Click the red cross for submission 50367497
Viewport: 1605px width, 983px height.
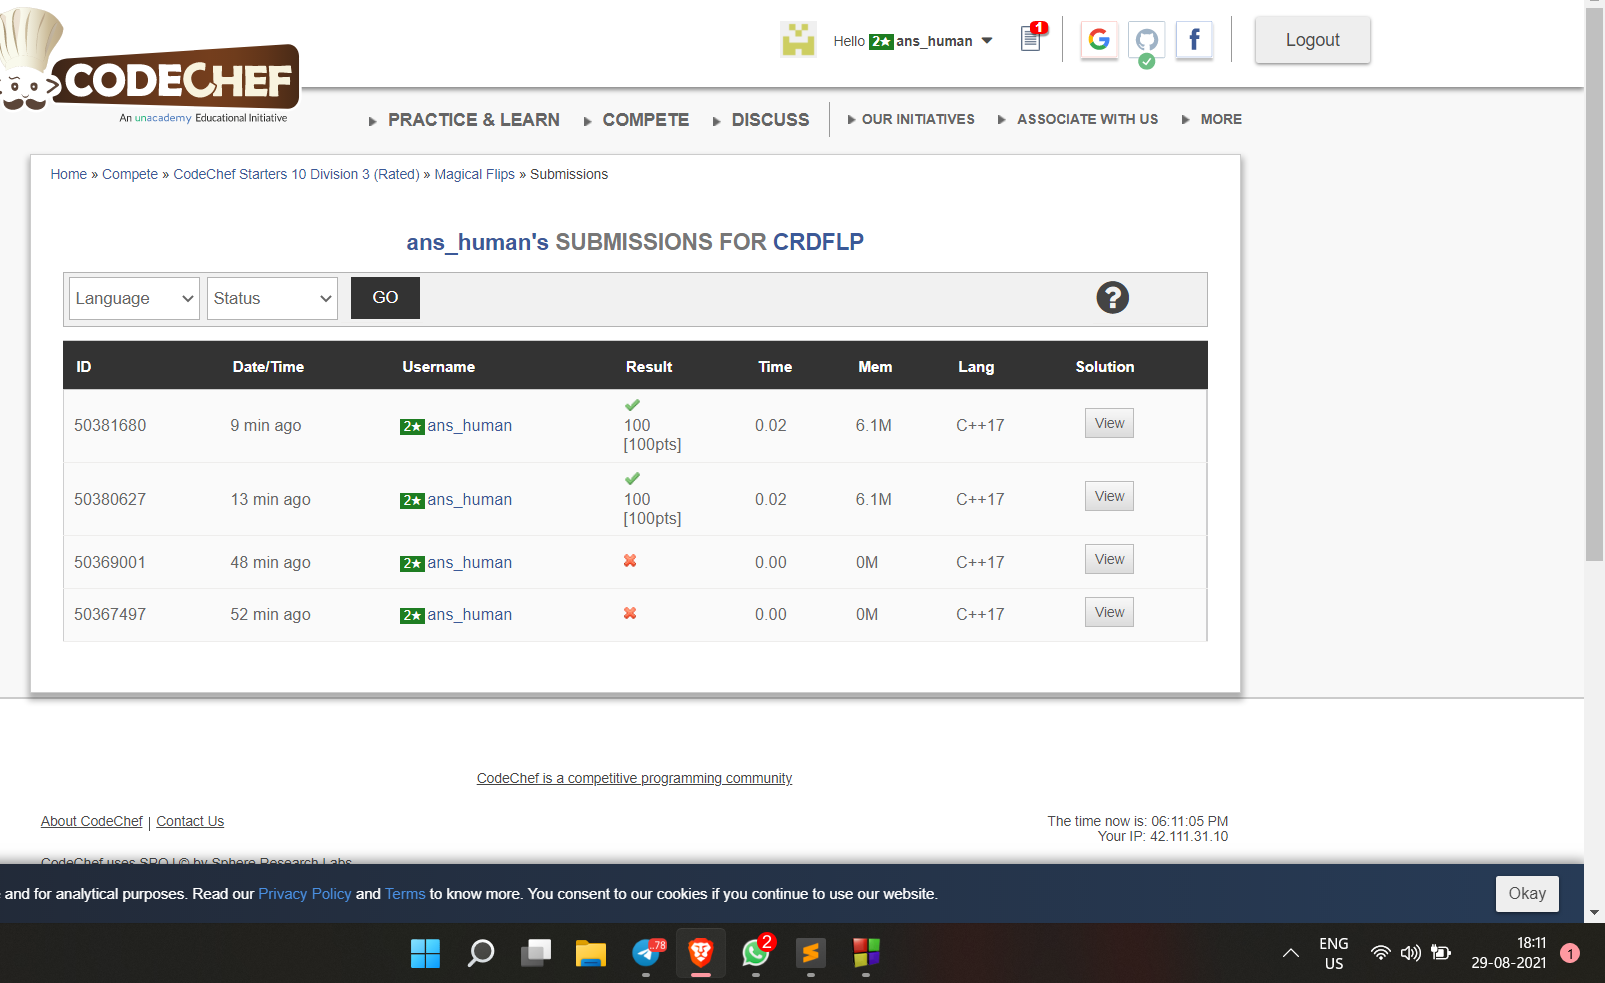pyautogui.click(x=630, y=614)
